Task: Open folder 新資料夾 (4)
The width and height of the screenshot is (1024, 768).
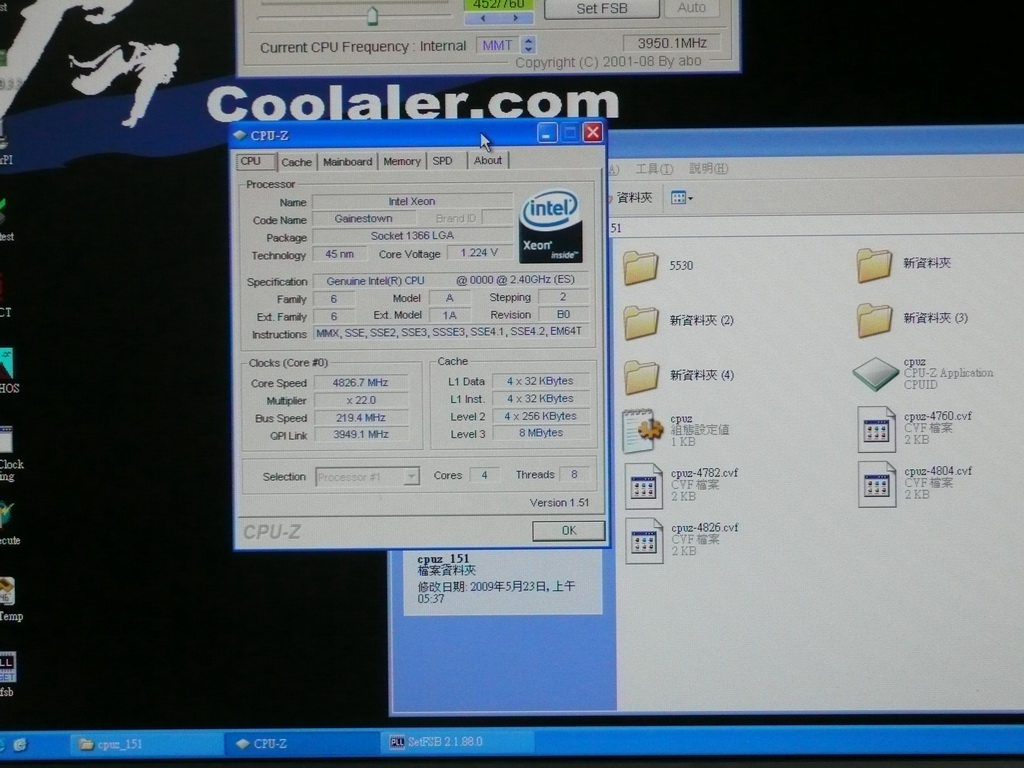Action: tap(679, 376)
